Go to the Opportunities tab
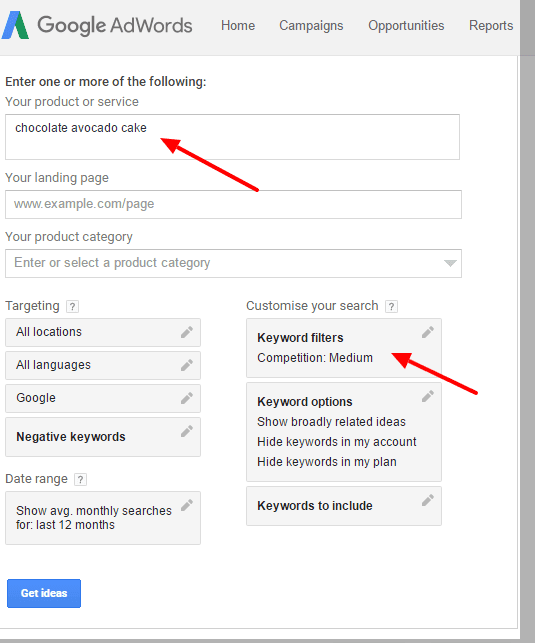 (x=406, y=25)
